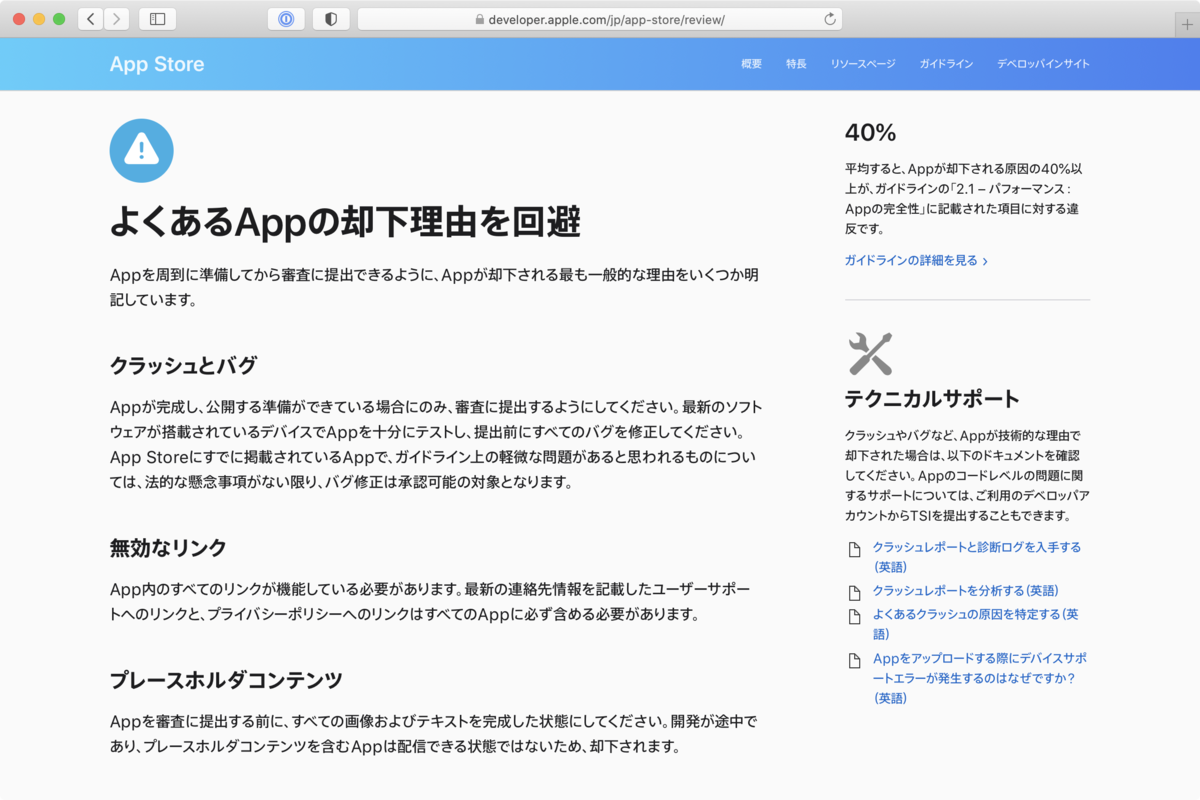The width and height of the screenshot is (1200, 800).
Task: Click the クラッシュとバグ heading
Action: click(183, 365)
